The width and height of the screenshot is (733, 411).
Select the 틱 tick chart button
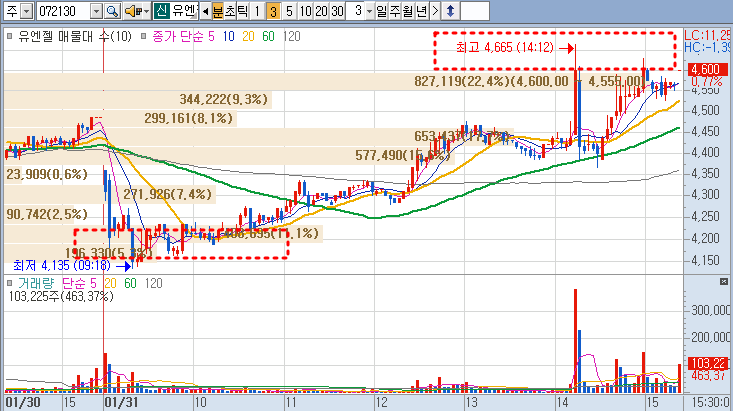pos(242,11)
